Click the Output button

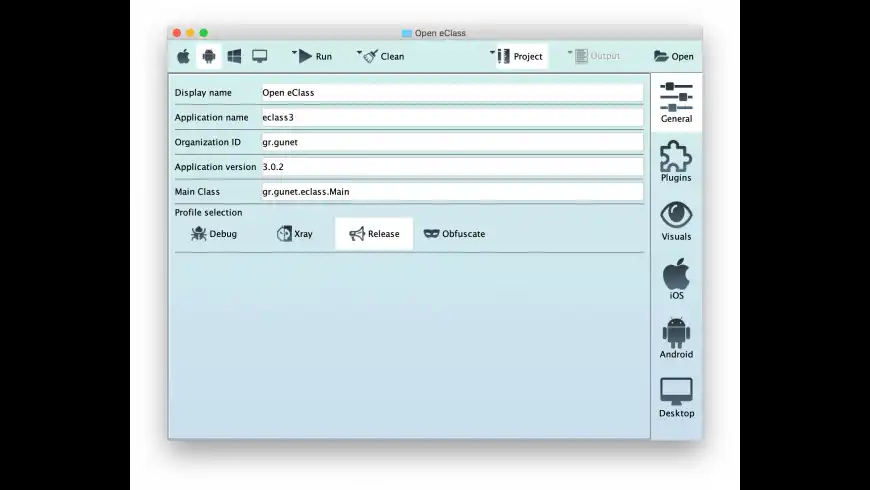598,56
